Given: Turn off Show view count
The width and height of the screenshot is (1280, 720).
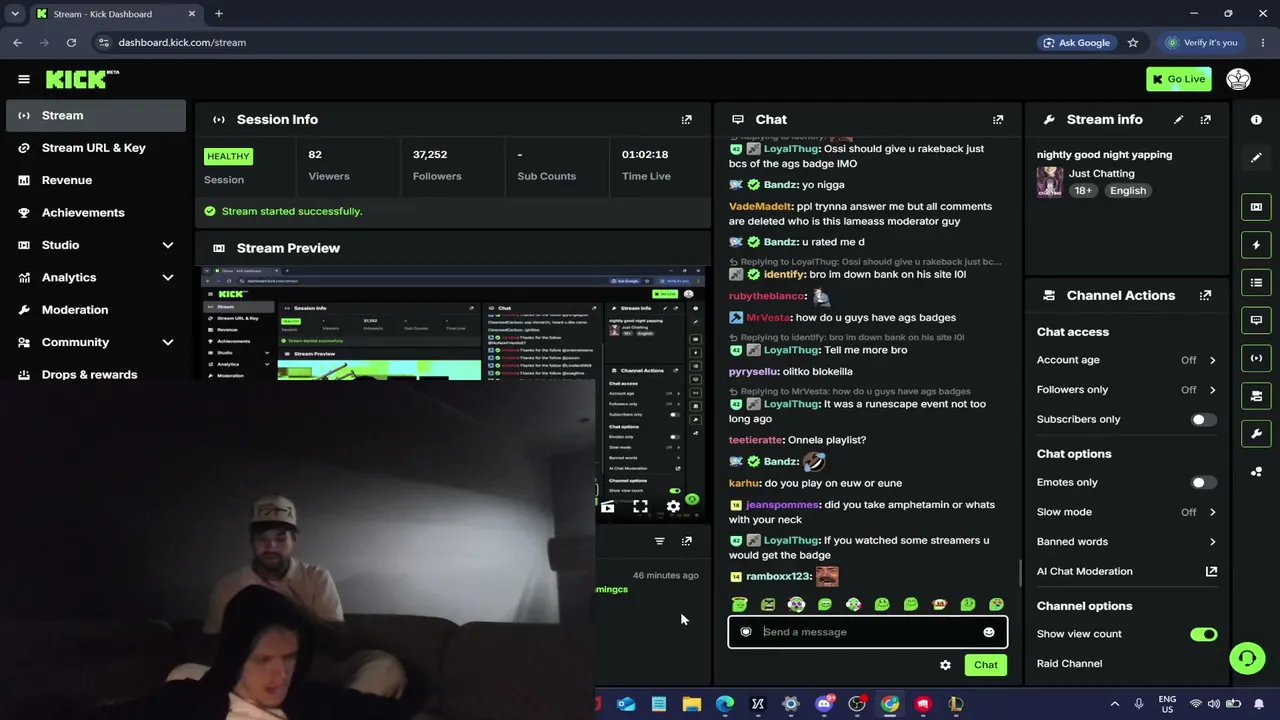Looking at the screenshot, I should click(1203, 634).
